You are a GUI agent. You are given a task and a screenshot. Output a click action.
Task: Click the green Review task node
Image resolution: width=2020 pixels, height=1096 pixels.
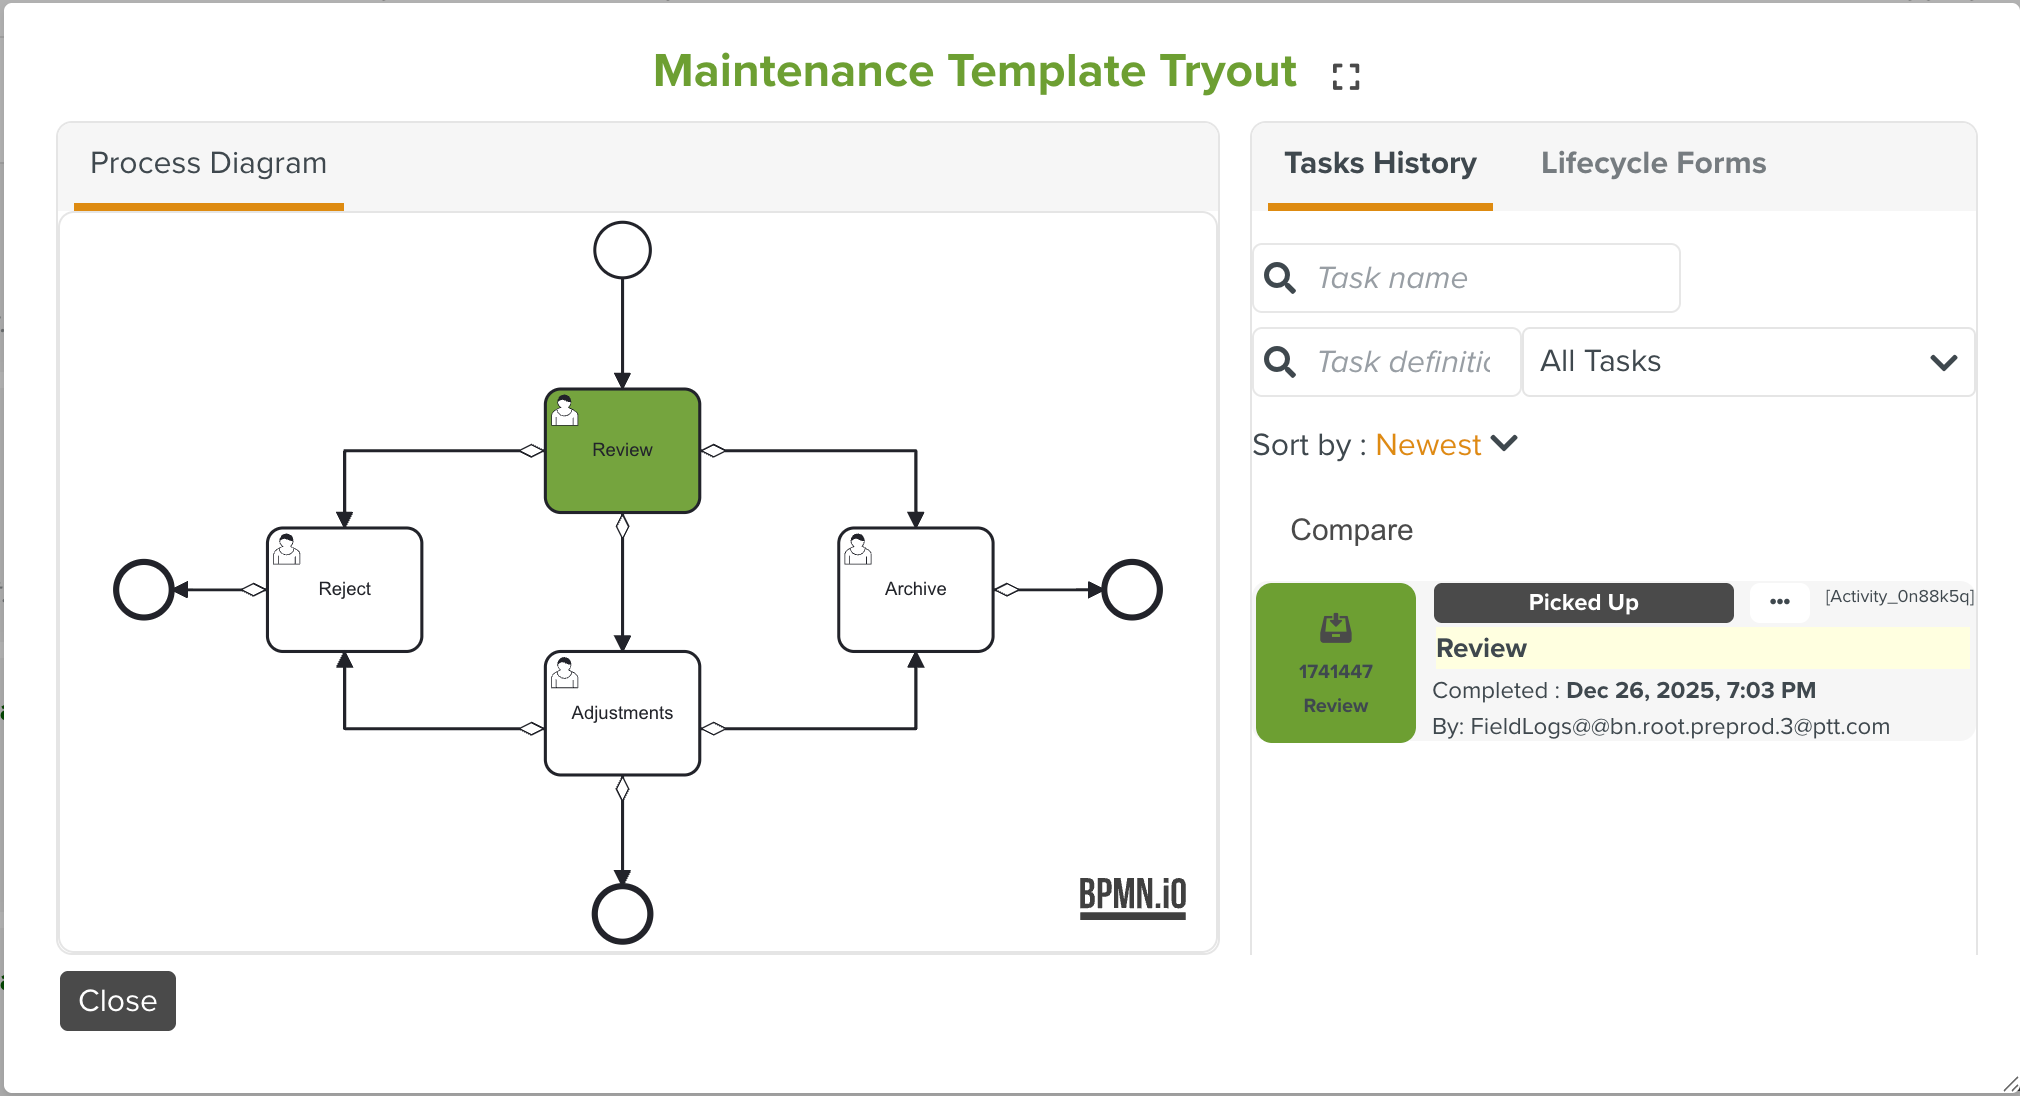pos(622,451)
